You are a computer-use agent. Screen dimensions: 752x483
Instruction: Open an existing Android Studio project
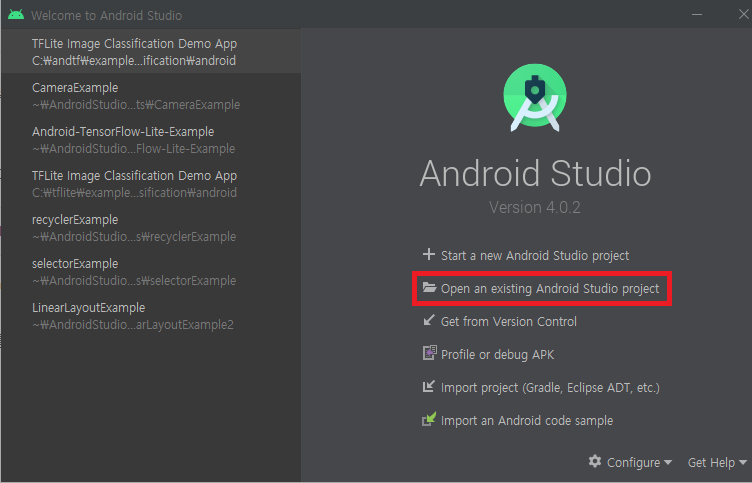tap(550, 289)
